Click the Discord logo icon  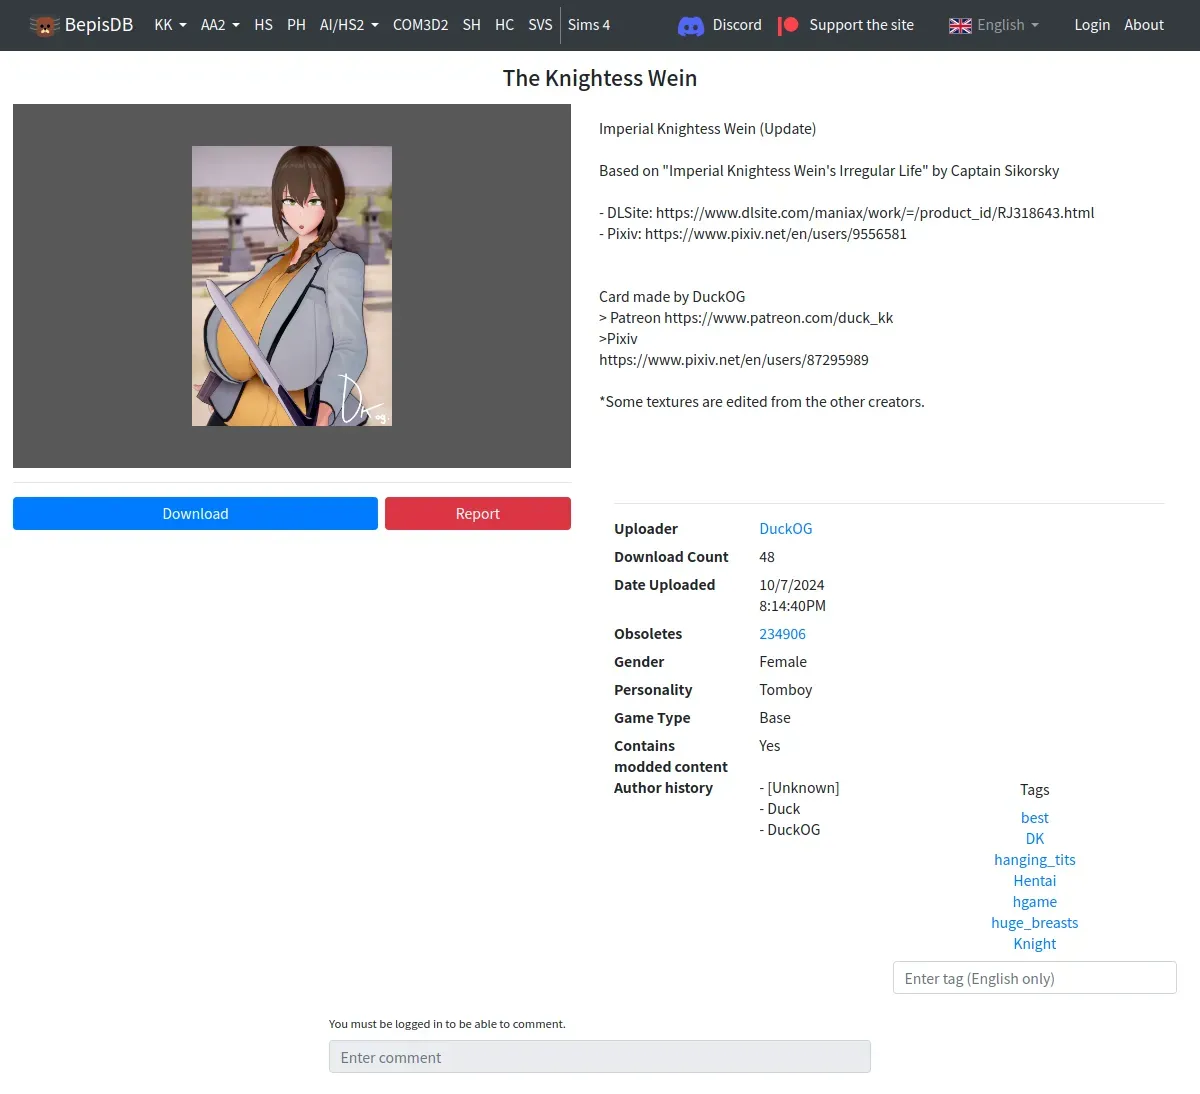pos(691,26)
